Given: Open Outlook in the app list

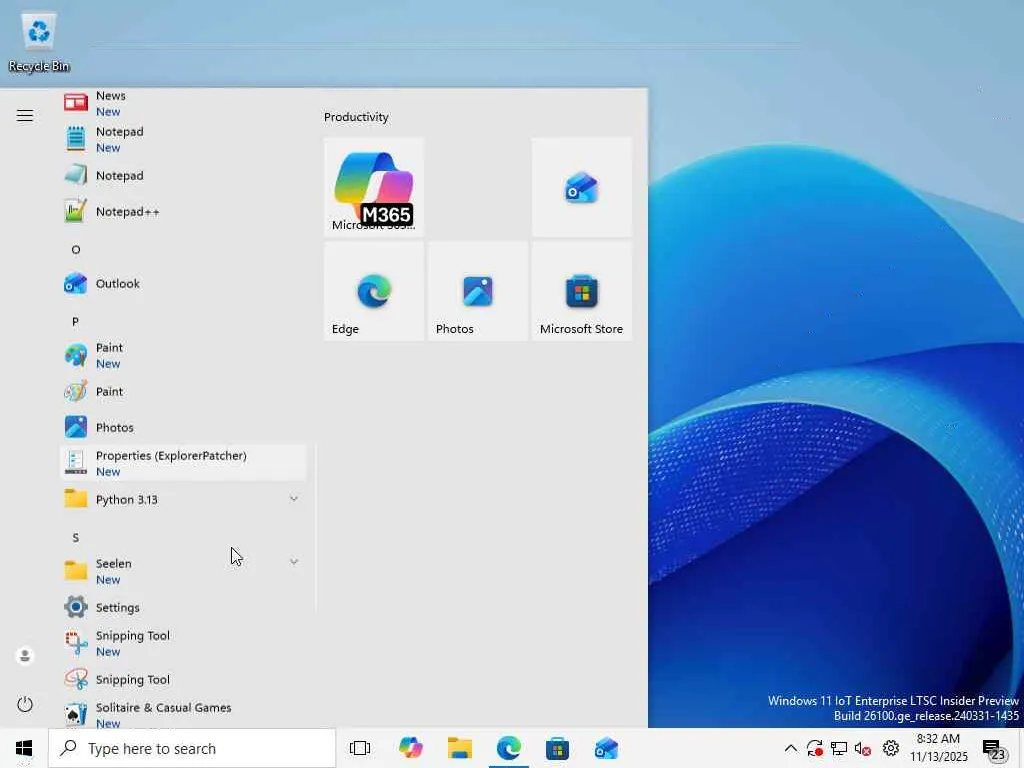Looking at the screenshot, I should click(x=183, y=283).
